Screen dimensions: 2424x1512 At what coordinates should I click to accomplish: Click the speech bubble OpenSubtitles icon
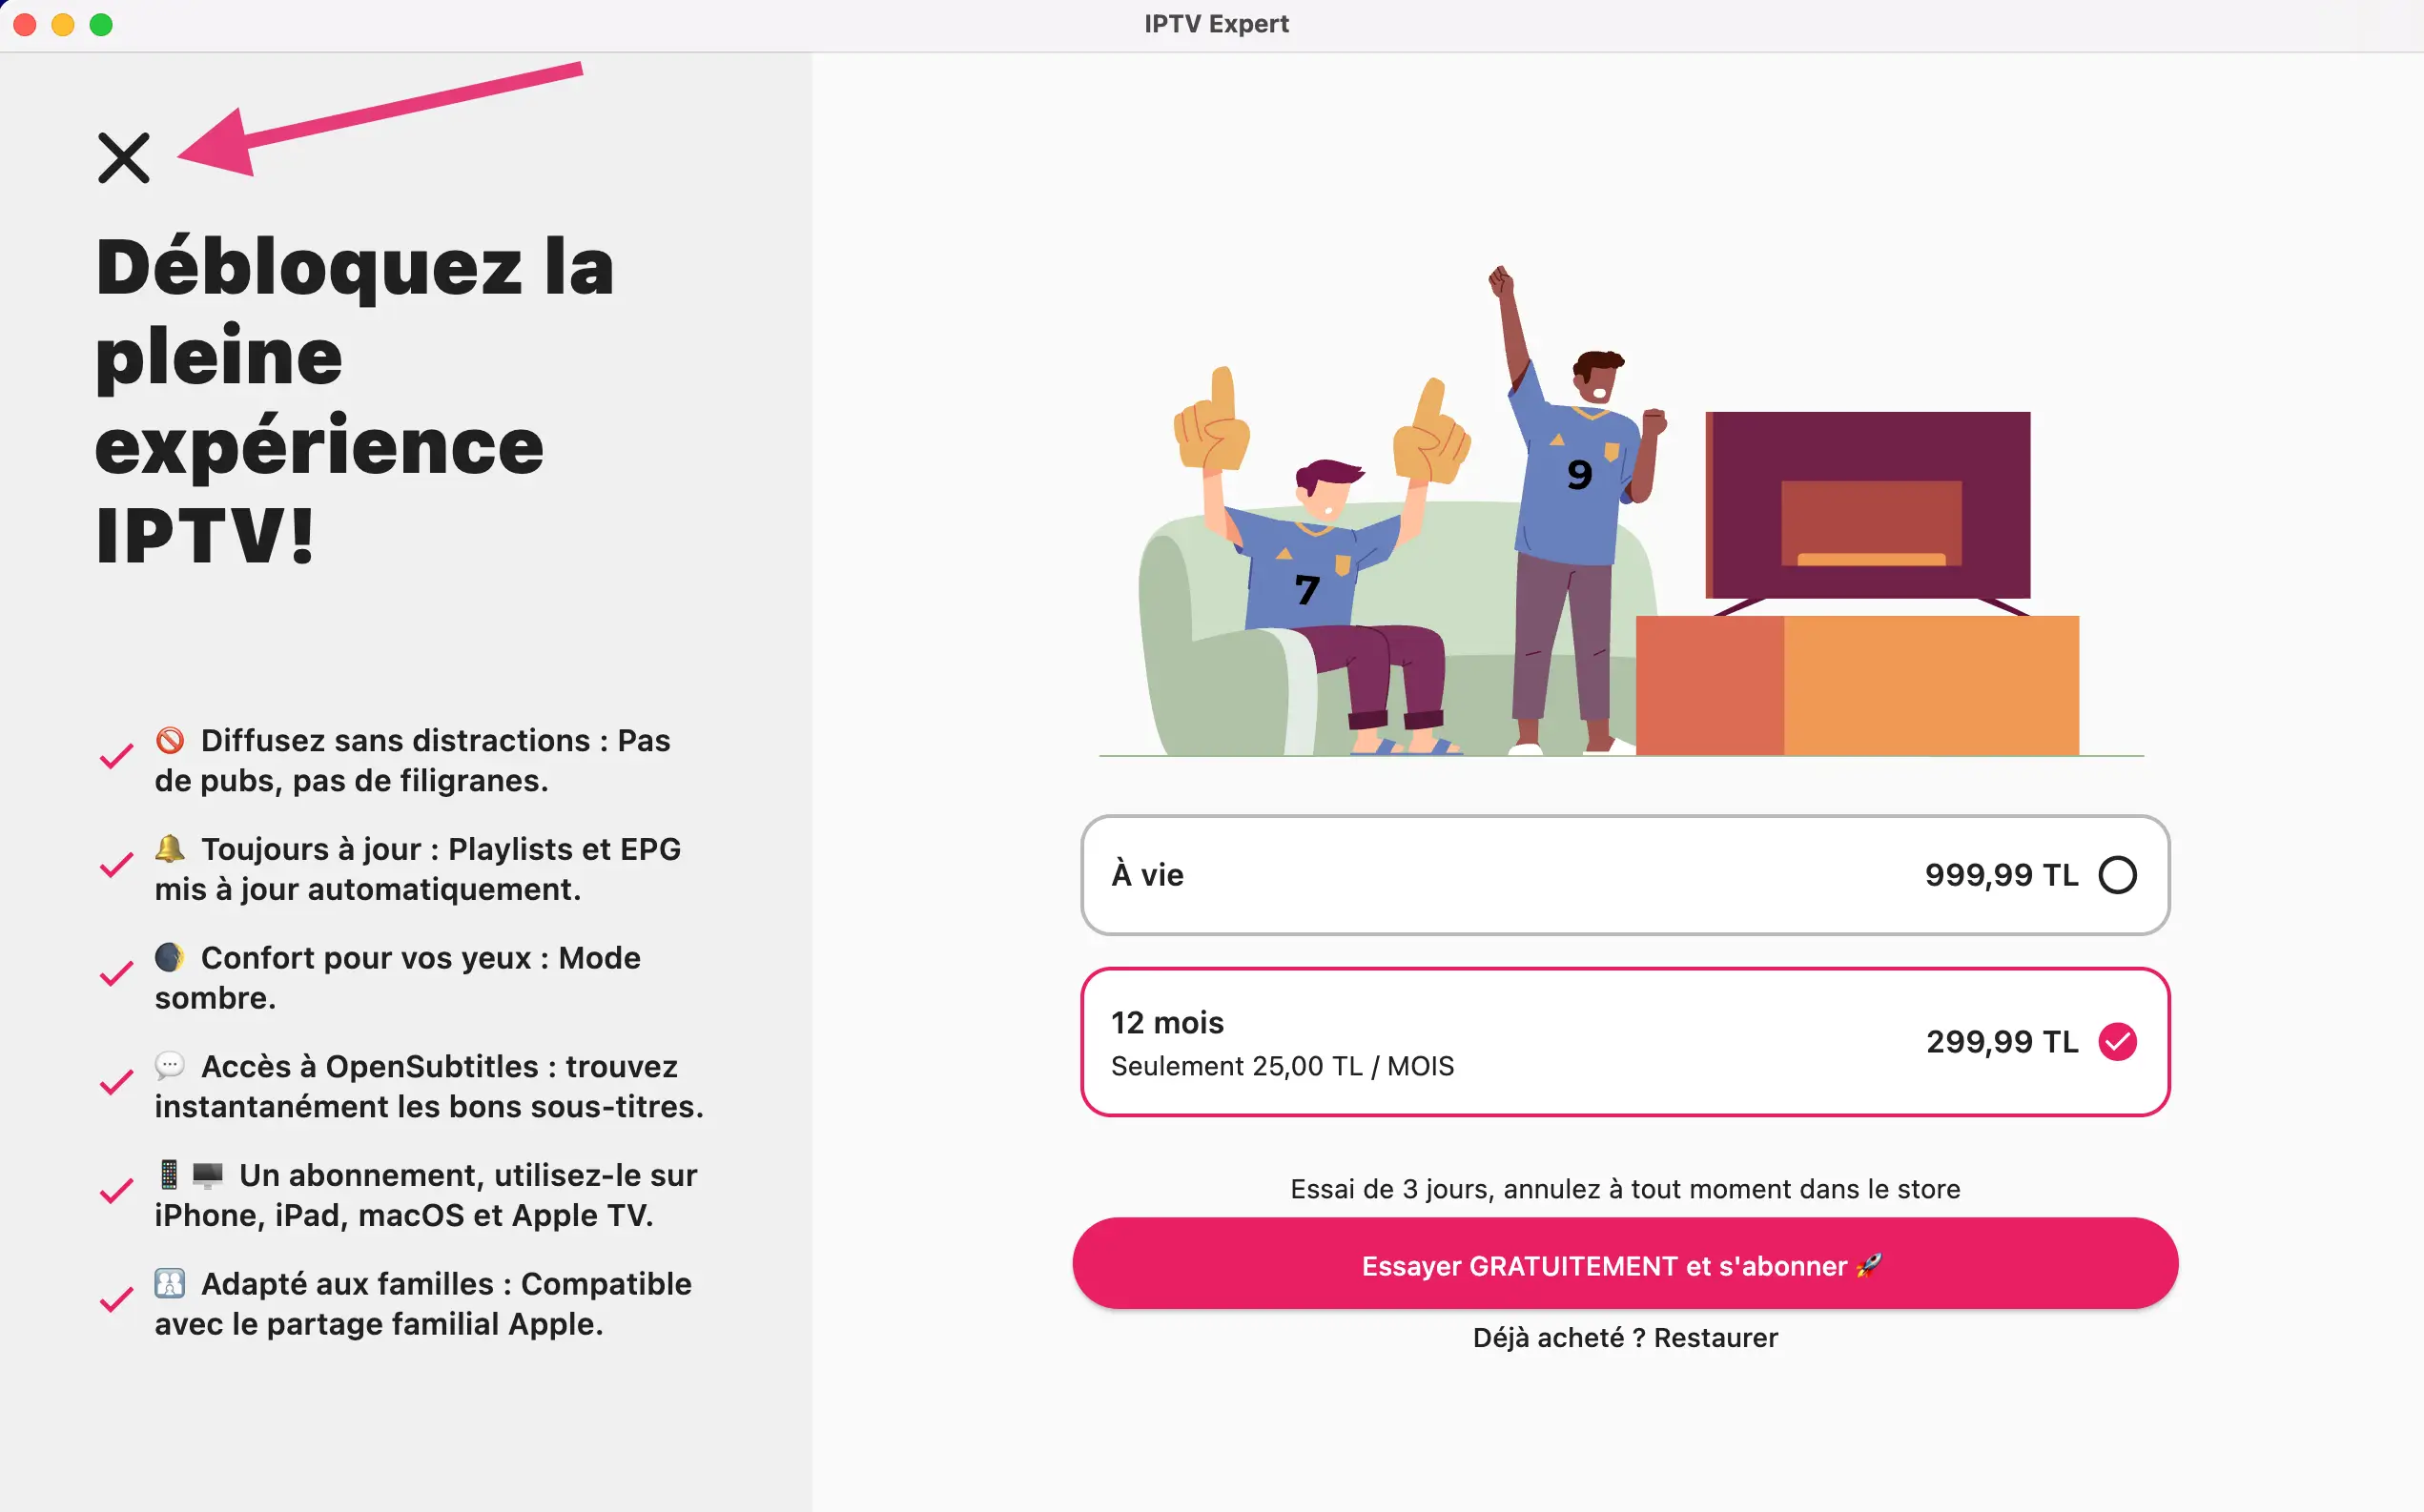coord(170,1064)
